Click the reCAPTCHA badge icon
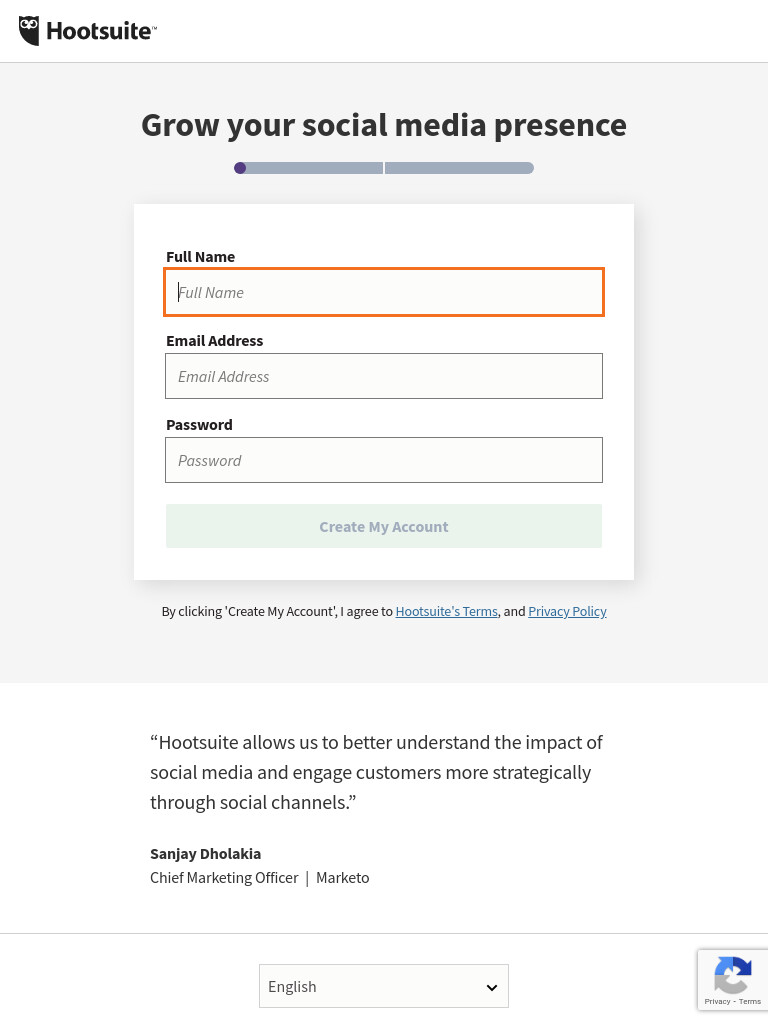Viewport: 768px width, 1024px height. 733,974
